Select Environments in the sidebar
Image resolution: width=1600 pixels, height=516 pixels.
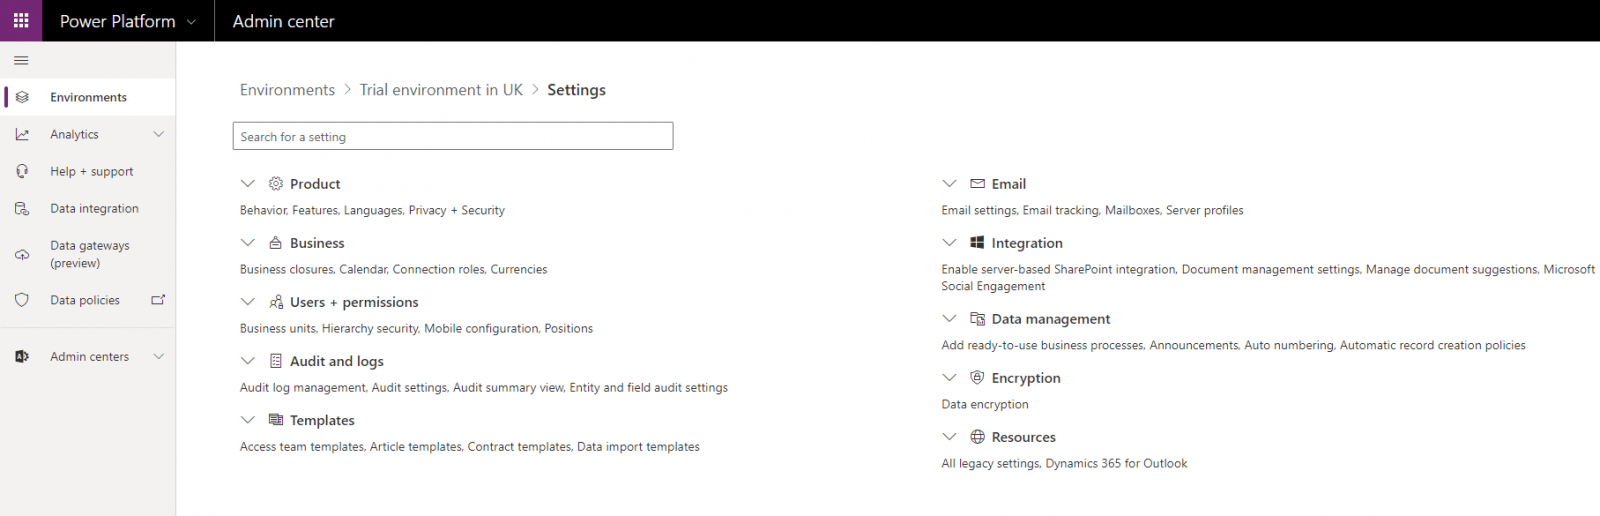(88, 97)
